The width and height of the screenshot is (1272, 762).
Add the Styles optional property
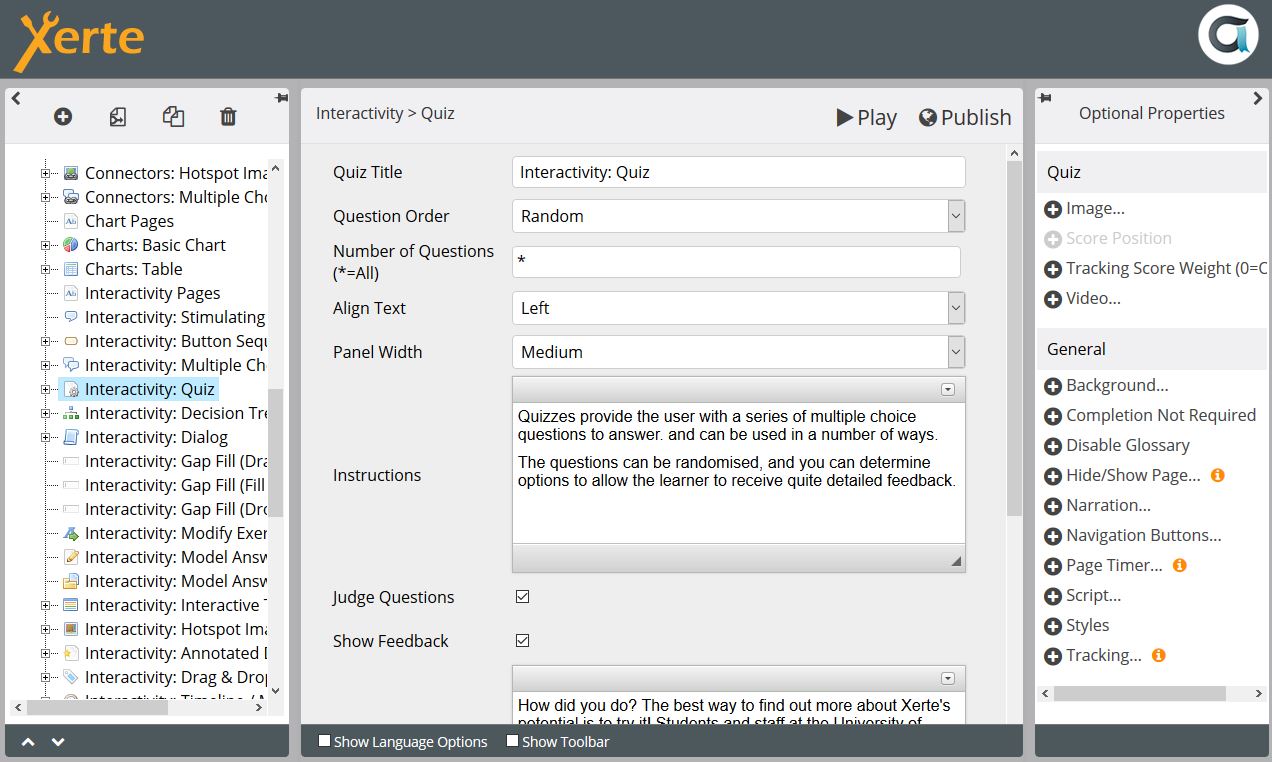[x=1077, y=626]
